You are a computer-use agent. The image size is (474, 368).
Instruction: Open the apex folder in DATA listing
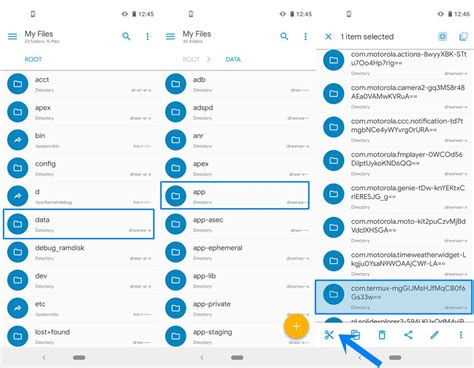pyautogui.click(x=237, y=168)
